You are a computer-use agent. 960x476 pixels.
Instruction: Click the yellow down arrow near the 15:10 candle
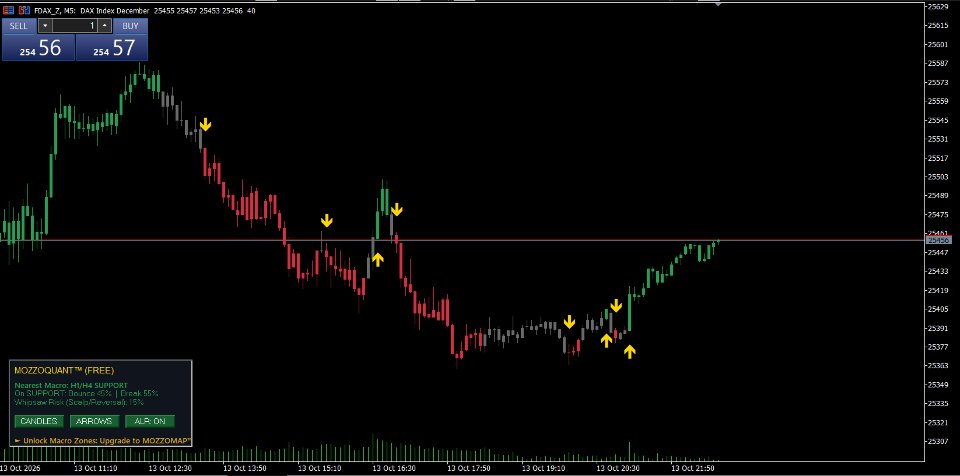(x=327, y=221)
